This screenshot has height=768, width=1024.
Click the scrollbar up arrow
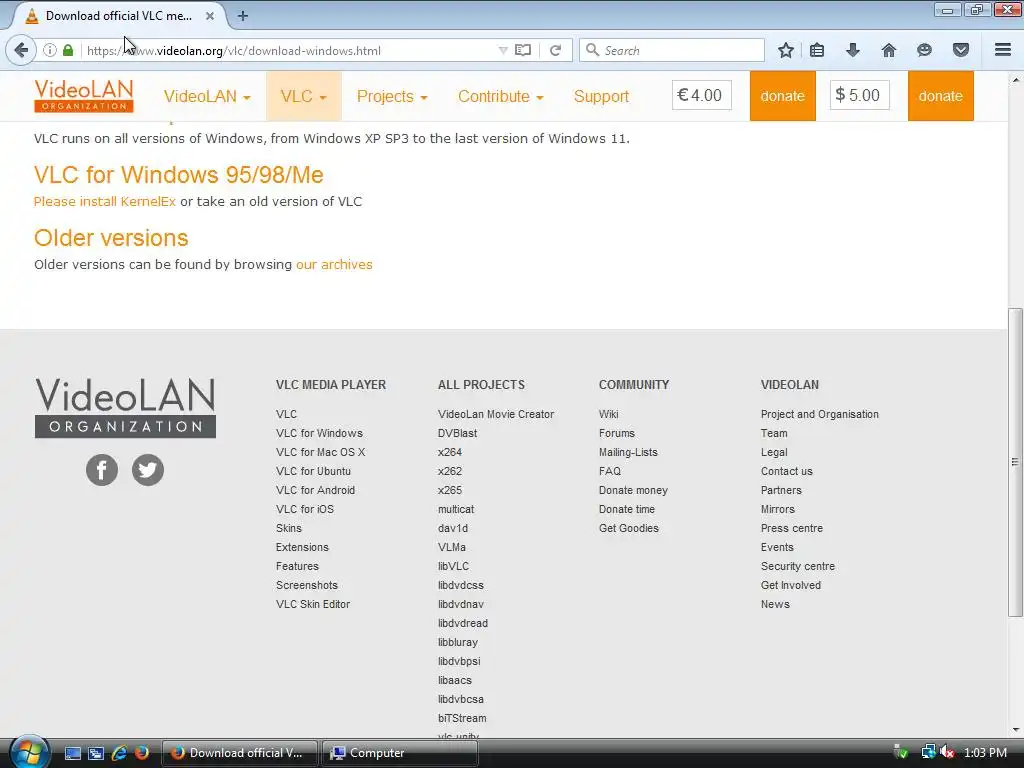[x=1015, y=80]
